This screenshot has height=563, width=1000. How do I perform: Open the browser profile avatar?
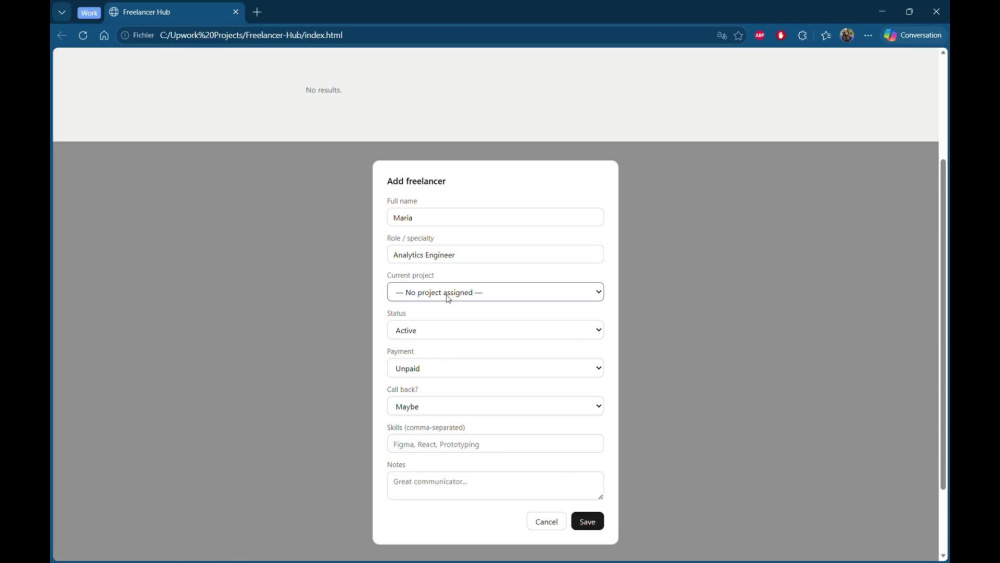[847, 35]
